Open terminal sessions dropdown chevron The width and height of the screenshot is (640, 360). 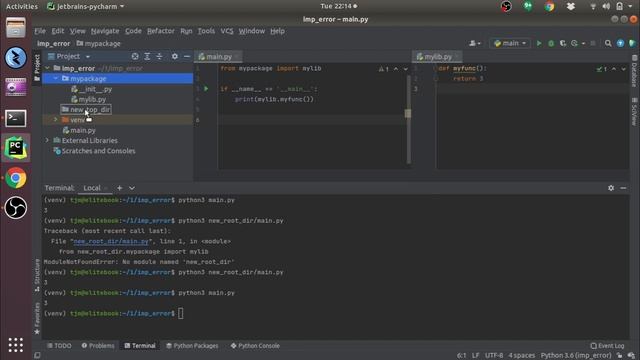tap(132, 188)
